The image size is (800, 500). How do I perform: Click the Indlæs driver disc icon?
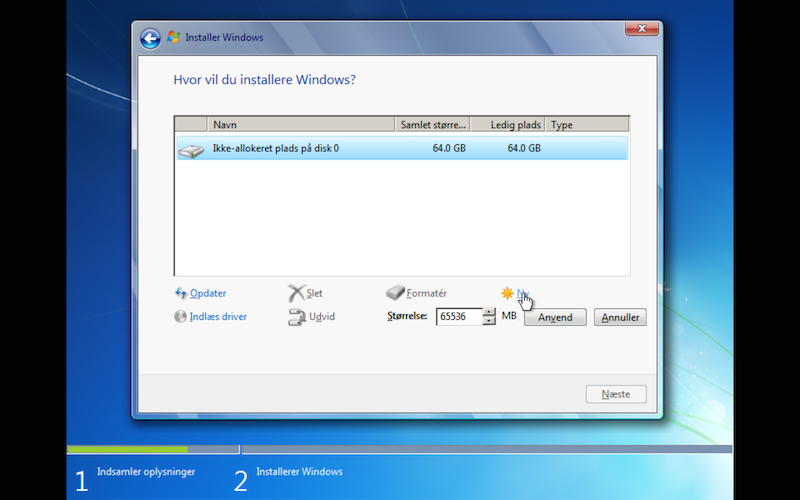click(x=180, y=316)
